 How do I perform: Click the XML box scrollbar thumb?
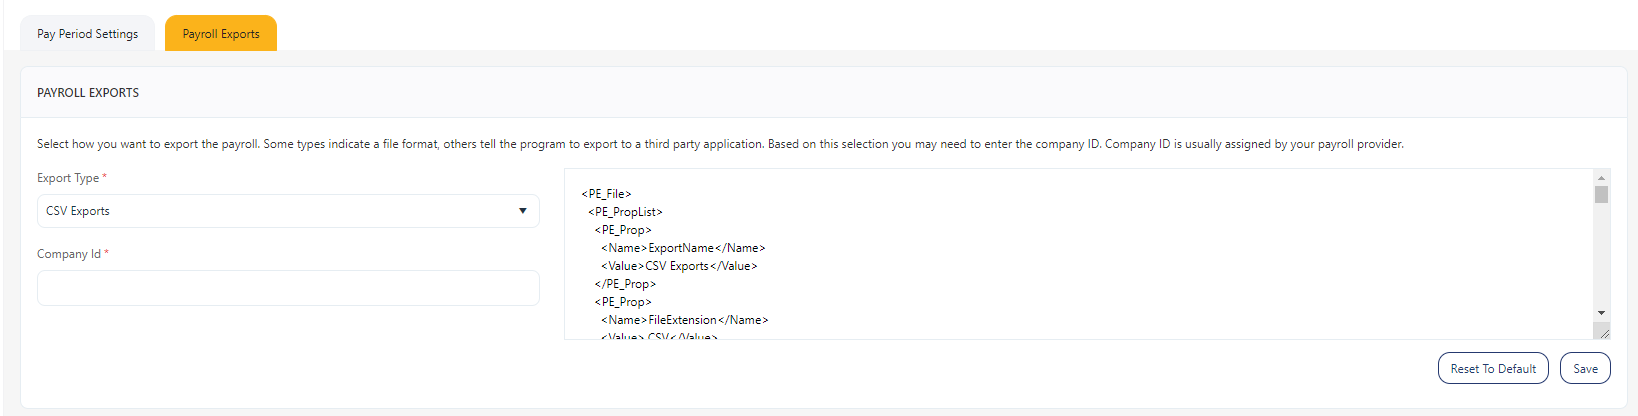[x=1601, y=194]
